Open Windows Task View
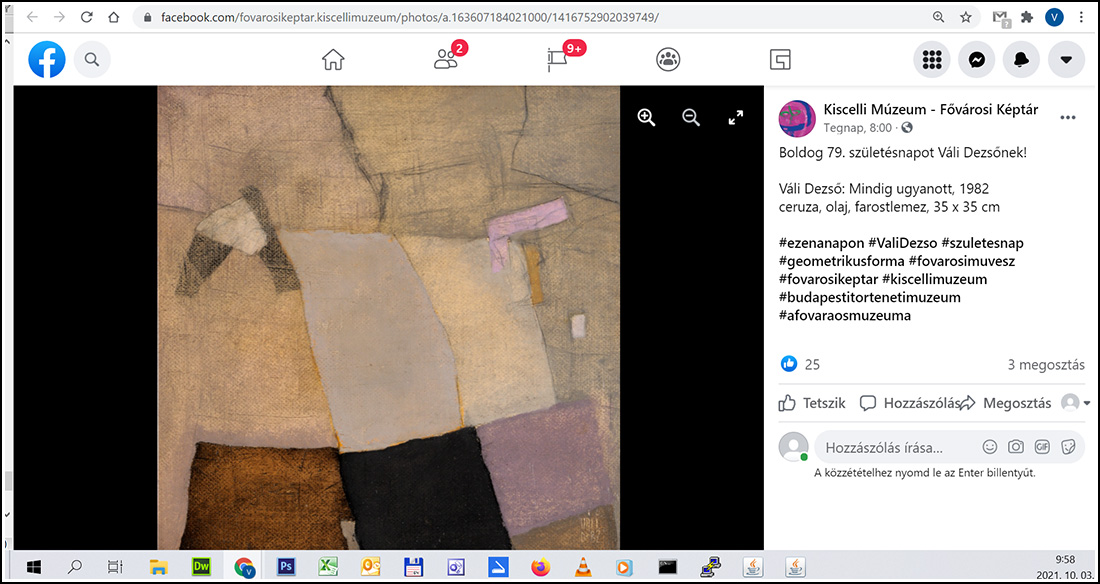1100x584 pixels. [114, 566]
